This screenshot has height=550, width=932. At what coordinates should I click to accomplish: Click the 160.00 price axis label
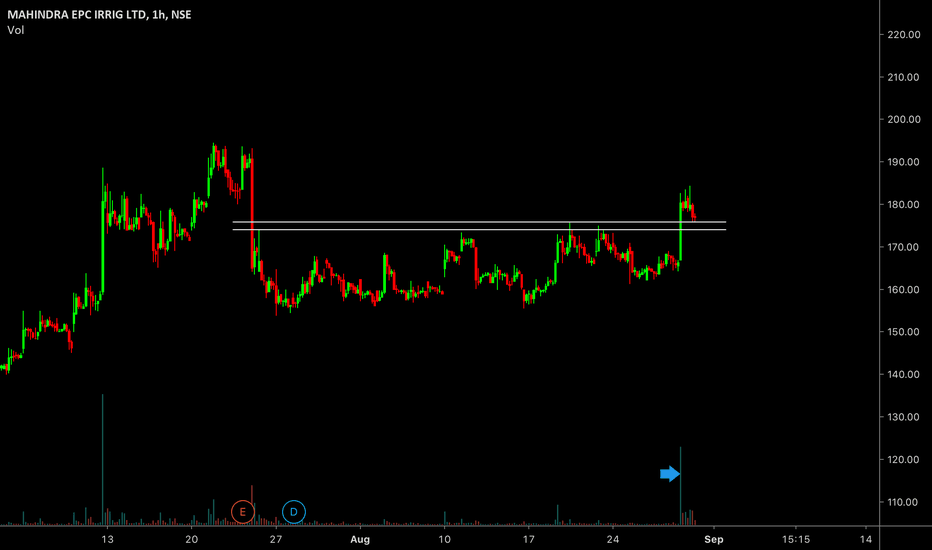[903, 290]
